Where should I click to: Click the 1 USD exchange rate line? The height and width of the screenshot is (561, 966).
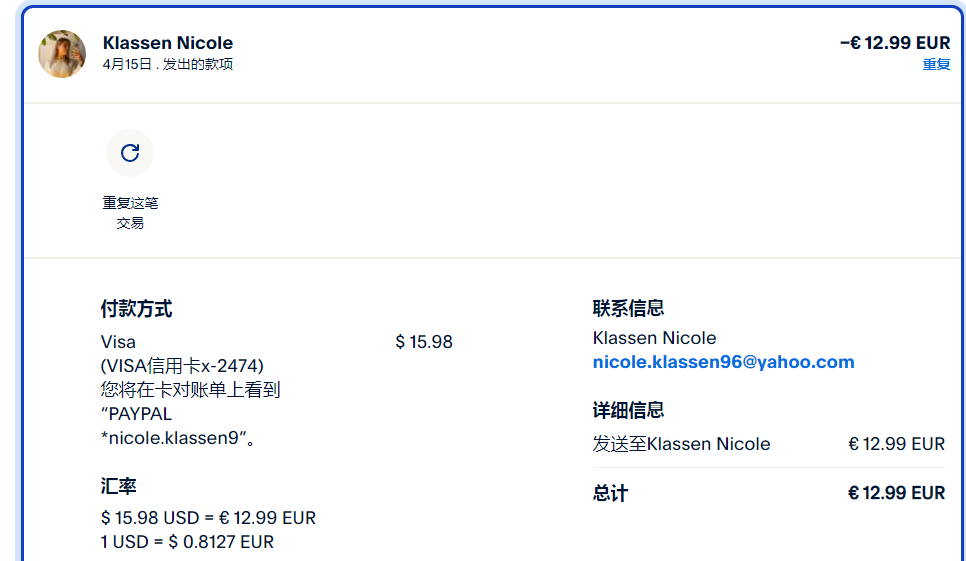187,542
